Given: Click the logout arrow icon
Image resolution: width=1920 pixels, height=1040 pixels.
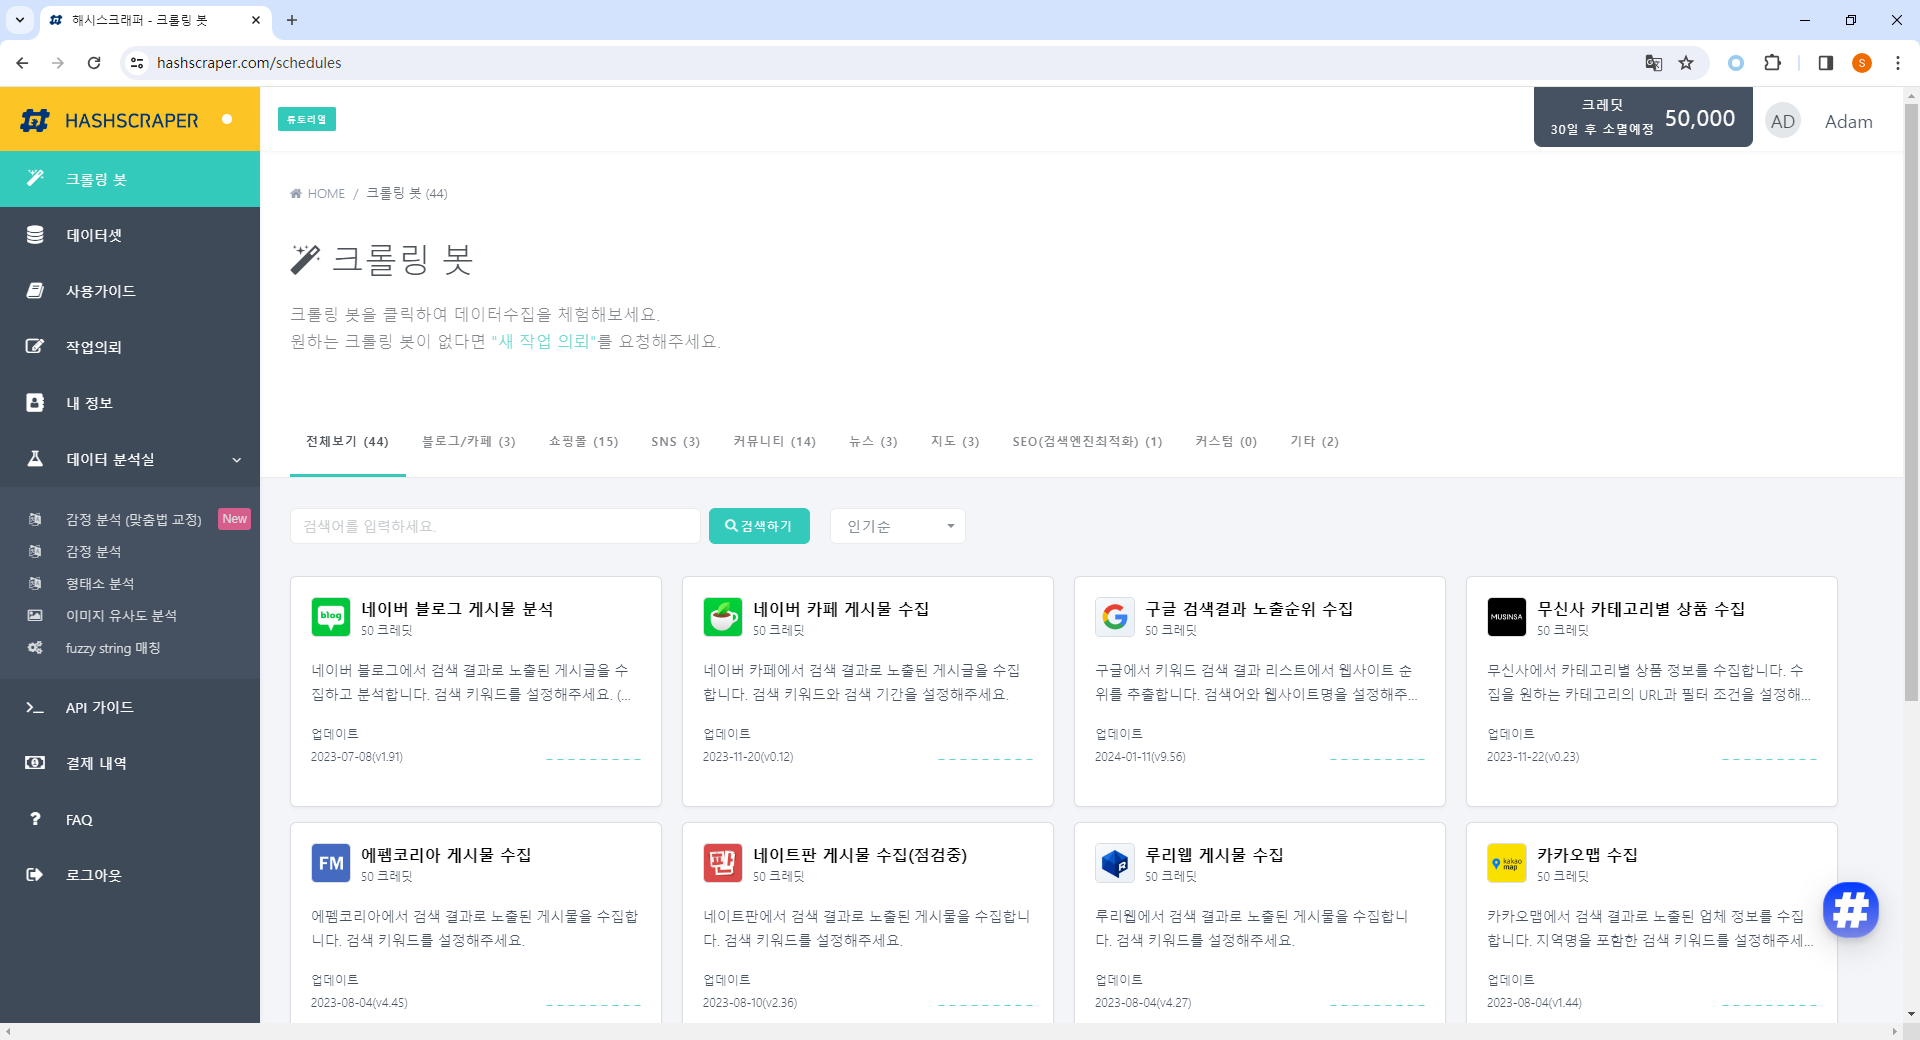Looking at the screenshot, I should 35,875.
